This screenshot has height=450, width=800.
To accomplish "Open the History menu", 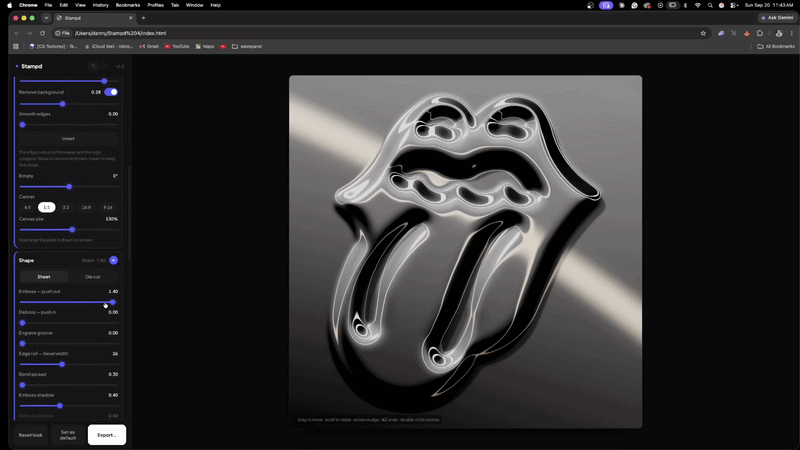I will (x=101, y=5).
